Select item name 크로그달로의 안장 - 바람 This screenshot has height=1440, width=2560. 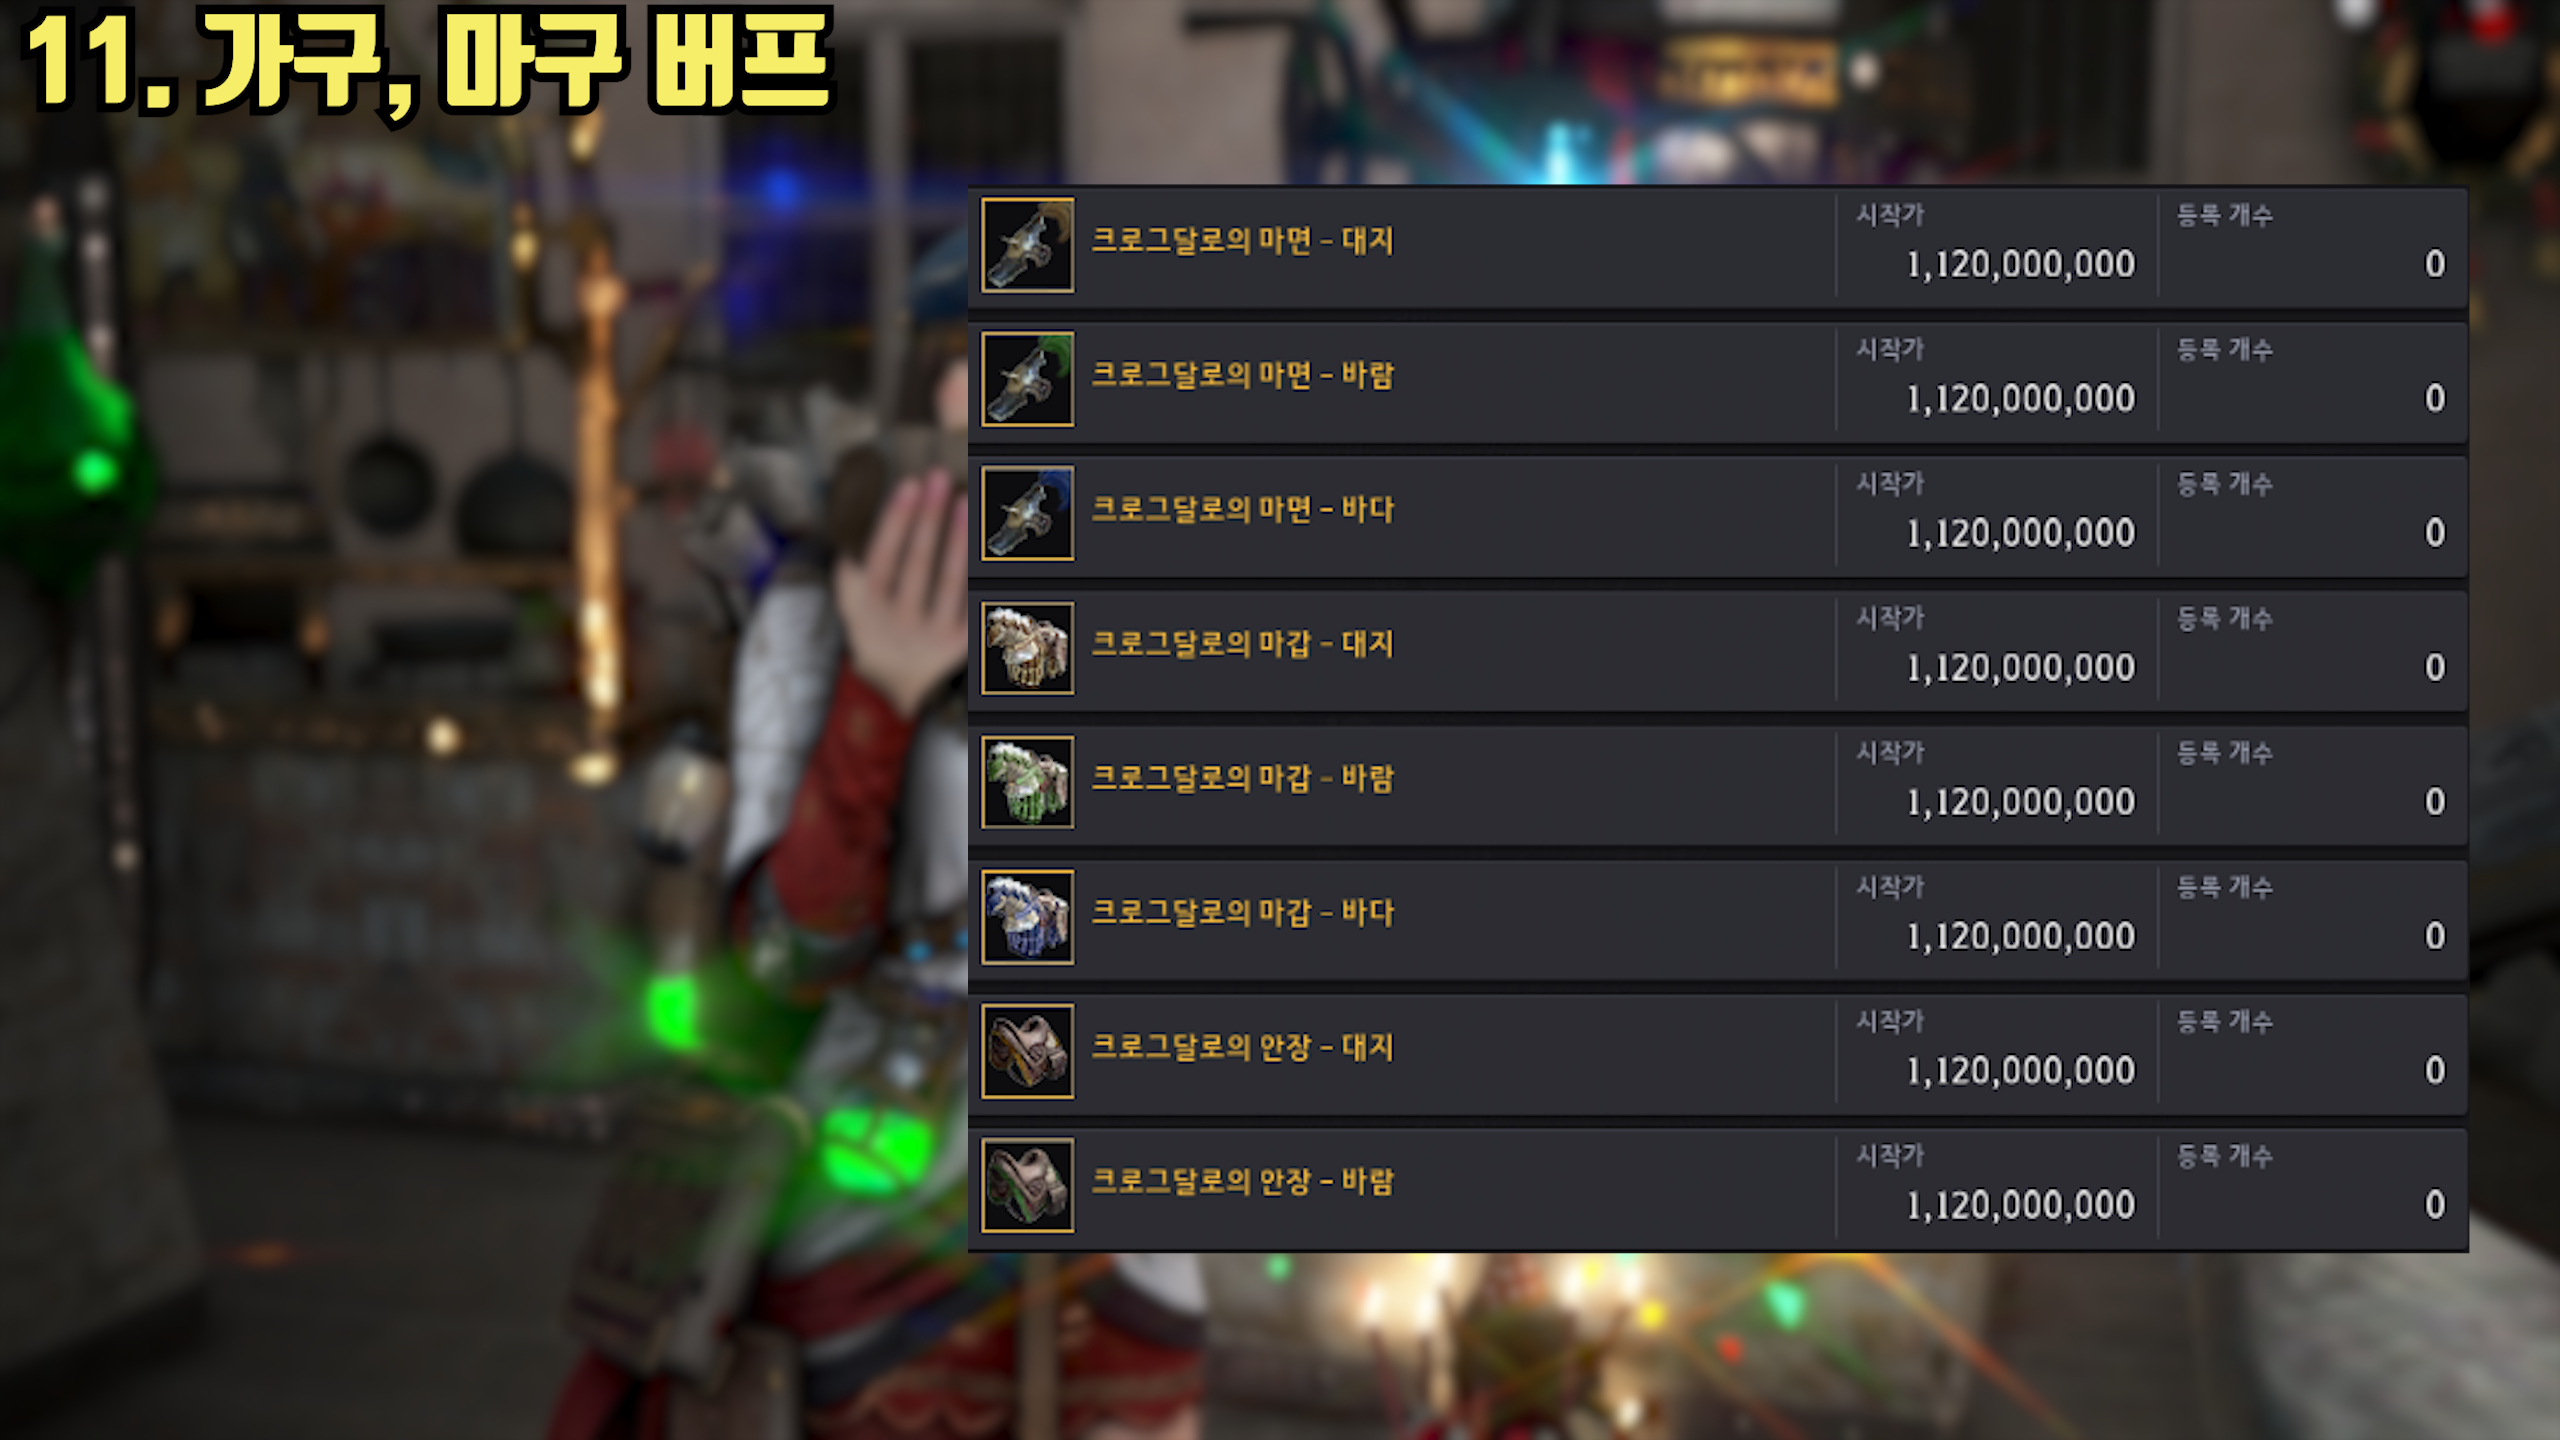1242,1181
